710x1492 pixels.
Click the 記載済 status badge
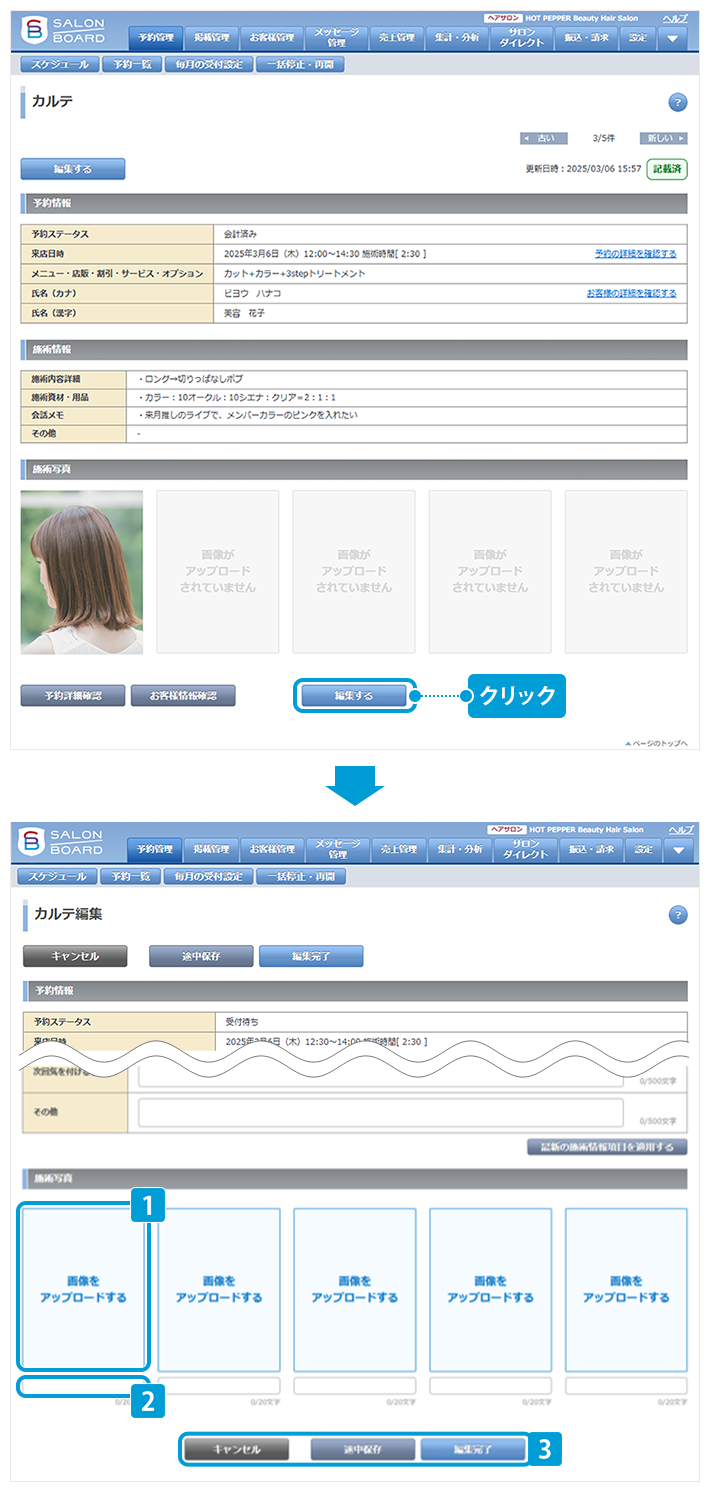(x=667, y=169)
